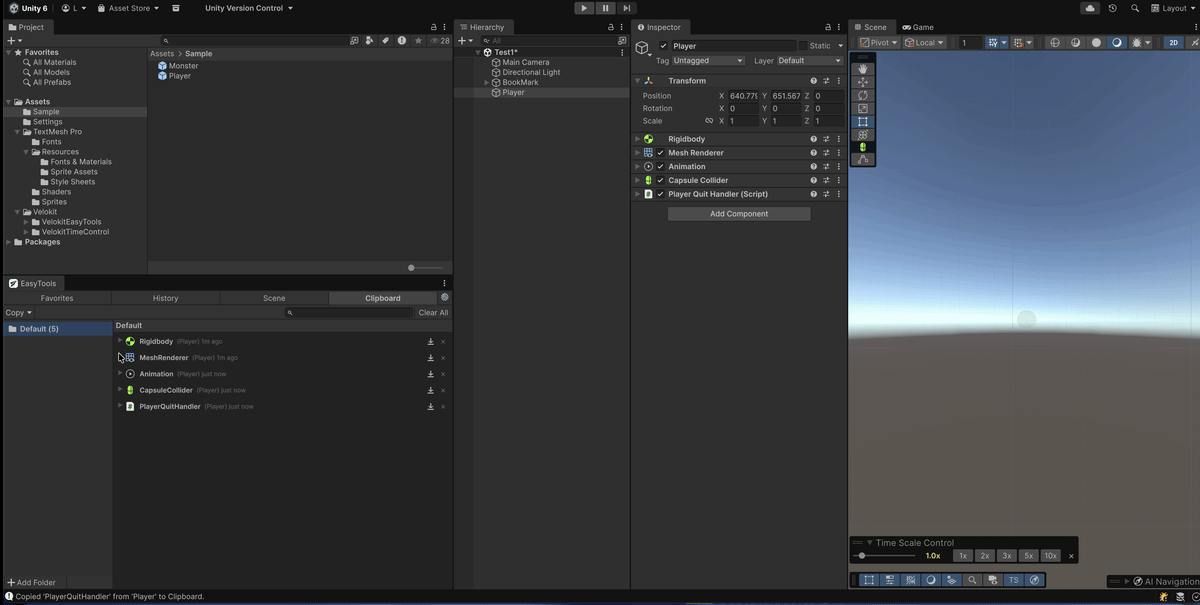Select the Rect Transform tool
This screenshot has width=1200, height=605.
point(862,121)
